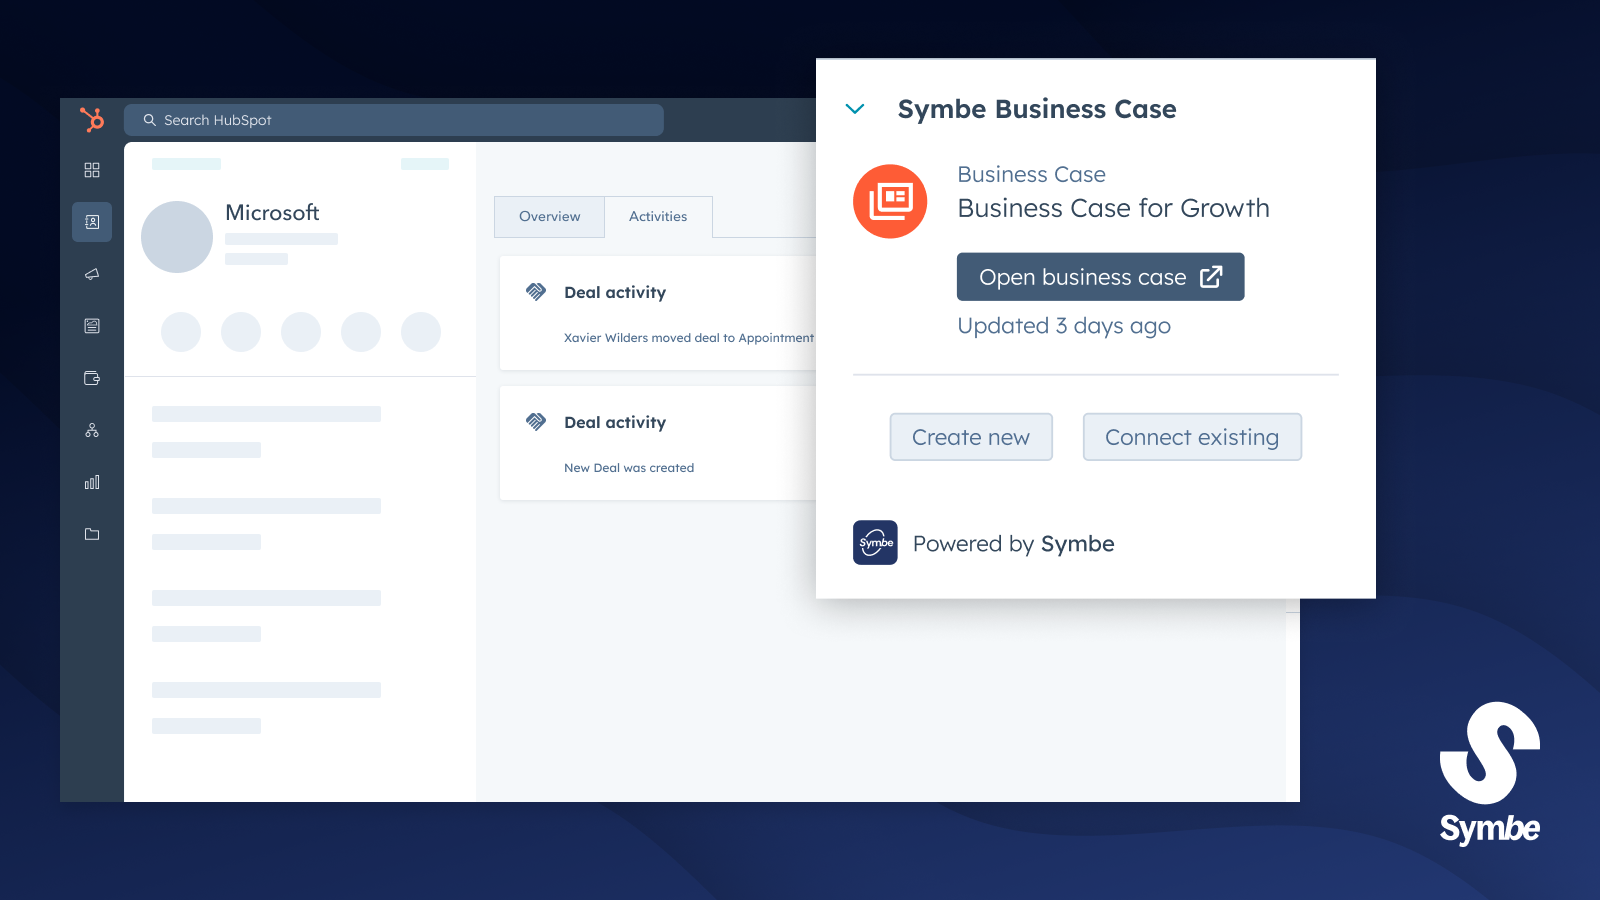
Task: Click the HubSpot sprocket logo
Action: click(91, 119)
